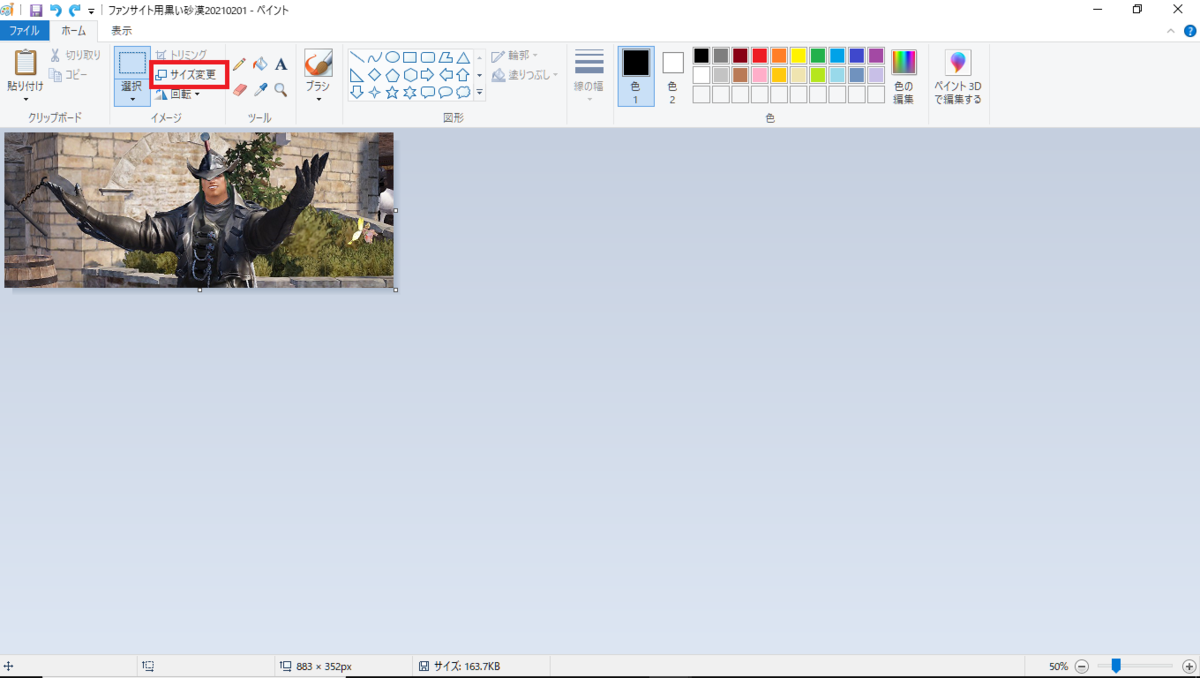Viewport: 1200px width, 678px height.
Task: Click the zoom slider handle
Action: pyautogui.click(x=1116, y=666)
